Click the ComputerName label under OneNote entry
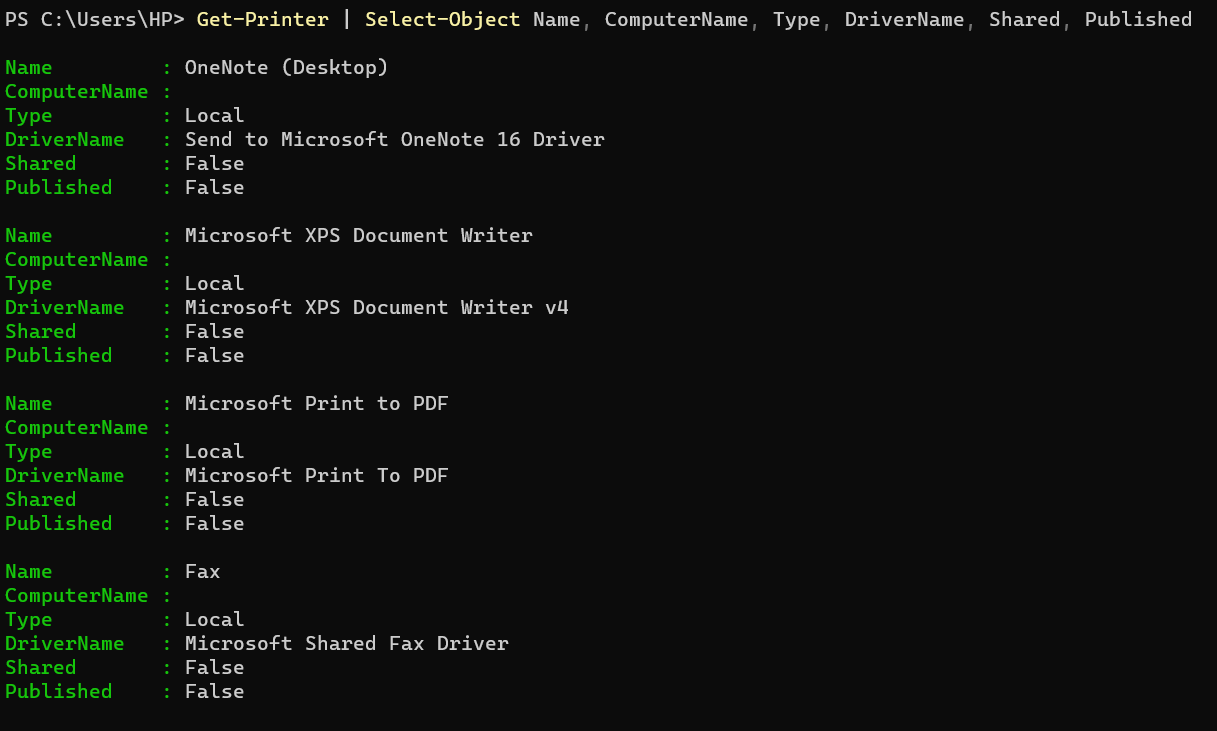The image size is (1217, 731). click(76, 92)
